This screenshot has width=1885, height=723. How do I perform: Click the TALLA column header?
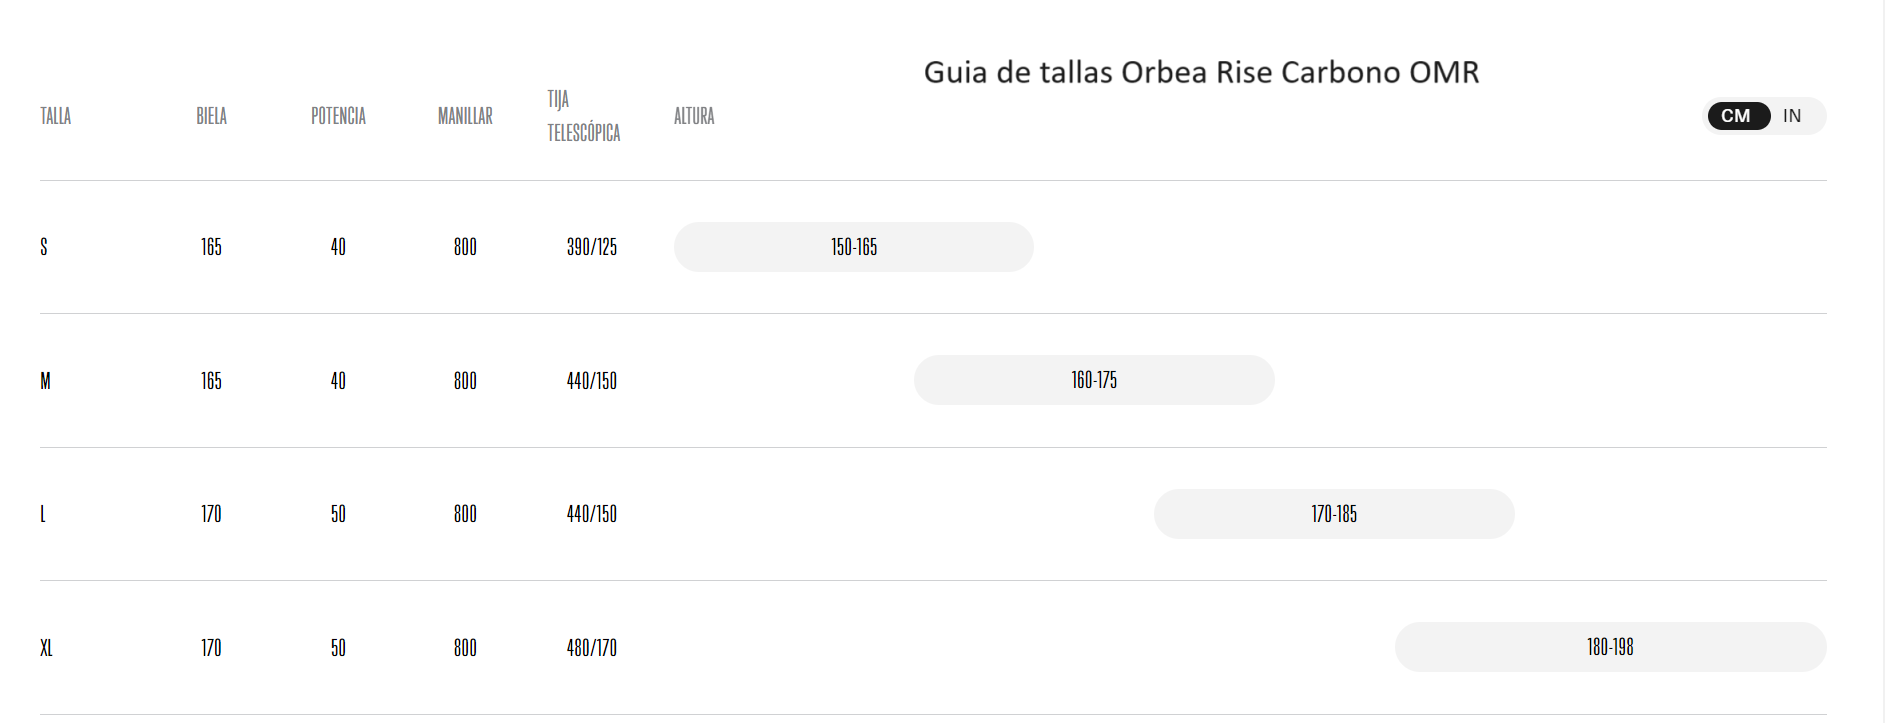[x=54, y=116]
